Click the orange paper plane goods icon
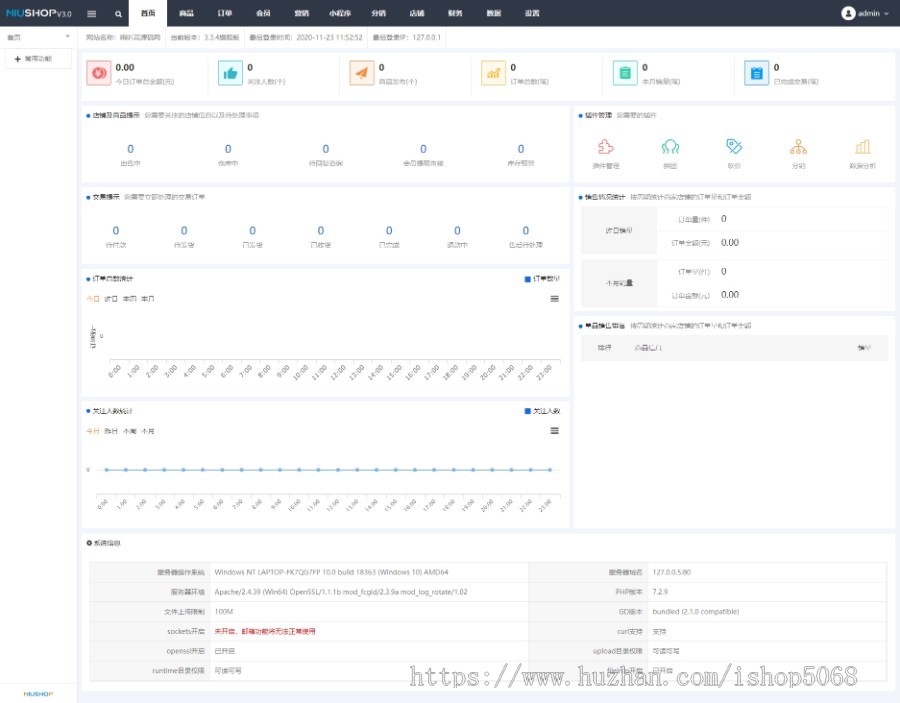900x703 pixels. click(361, 72)
